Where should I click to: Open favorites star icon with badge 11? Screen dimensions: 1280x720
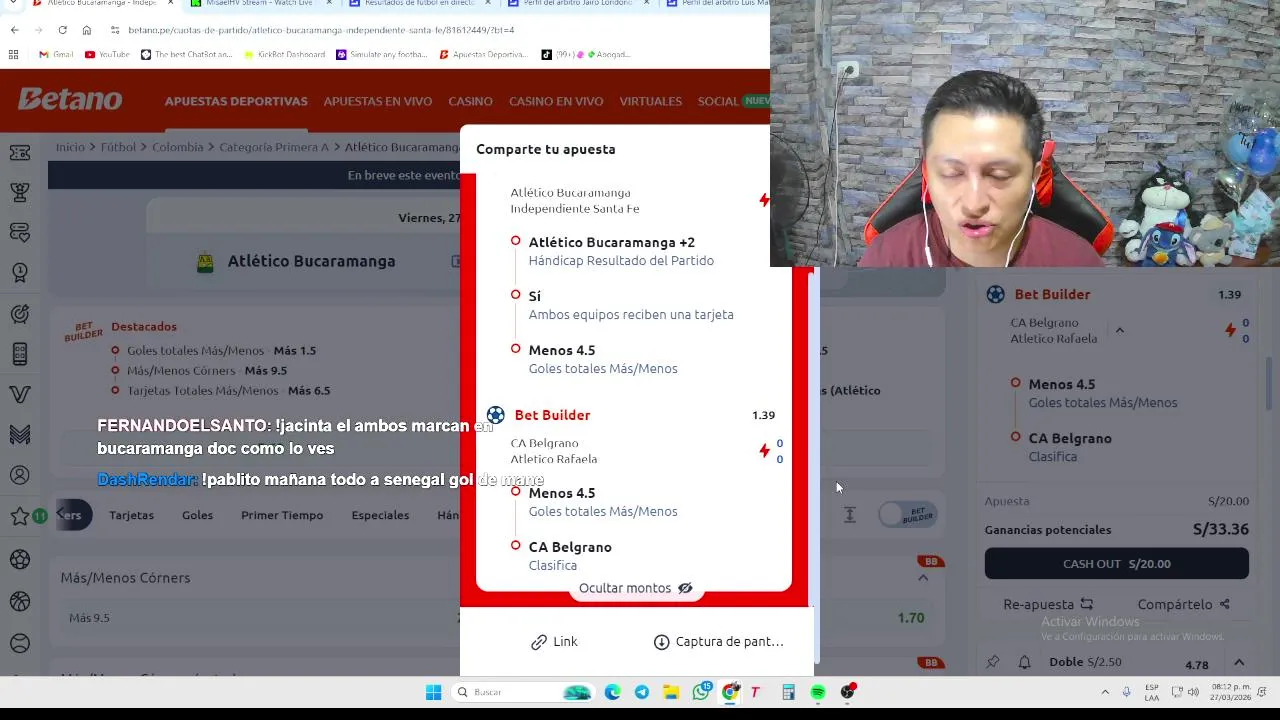[19, 516]
